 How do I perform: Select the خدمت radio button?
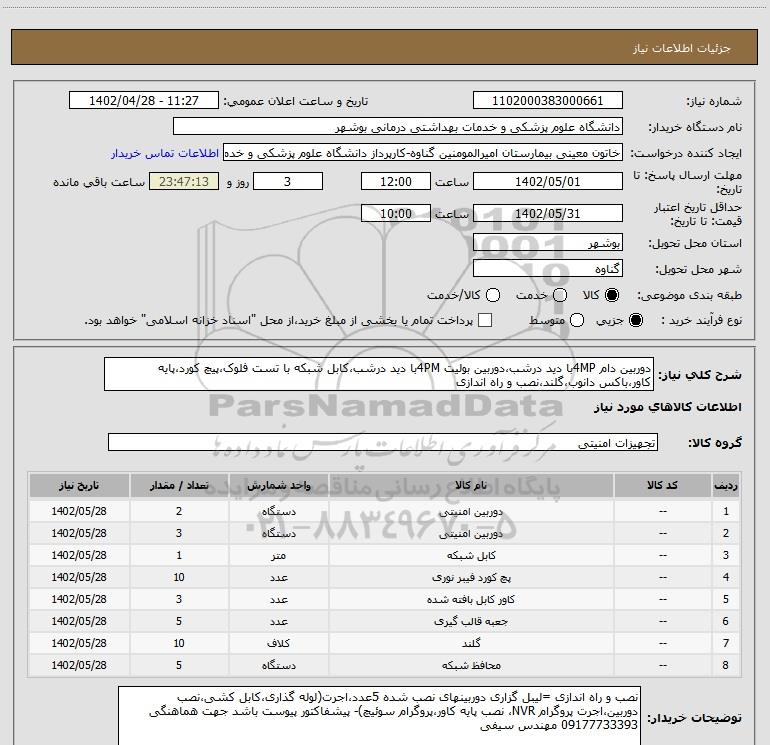coord(560,295)
